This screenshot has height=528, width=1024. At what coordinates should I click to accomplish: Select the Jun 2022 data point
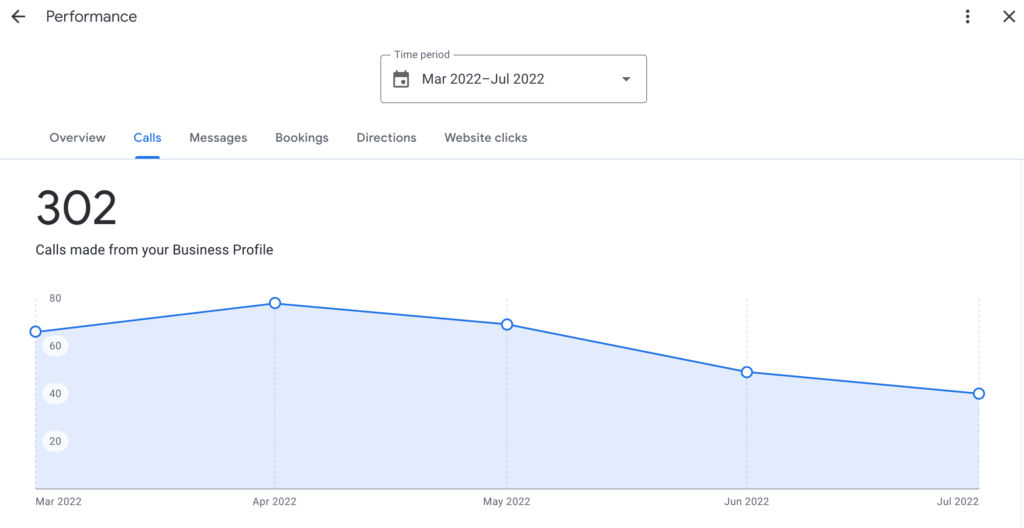point(746,372)
